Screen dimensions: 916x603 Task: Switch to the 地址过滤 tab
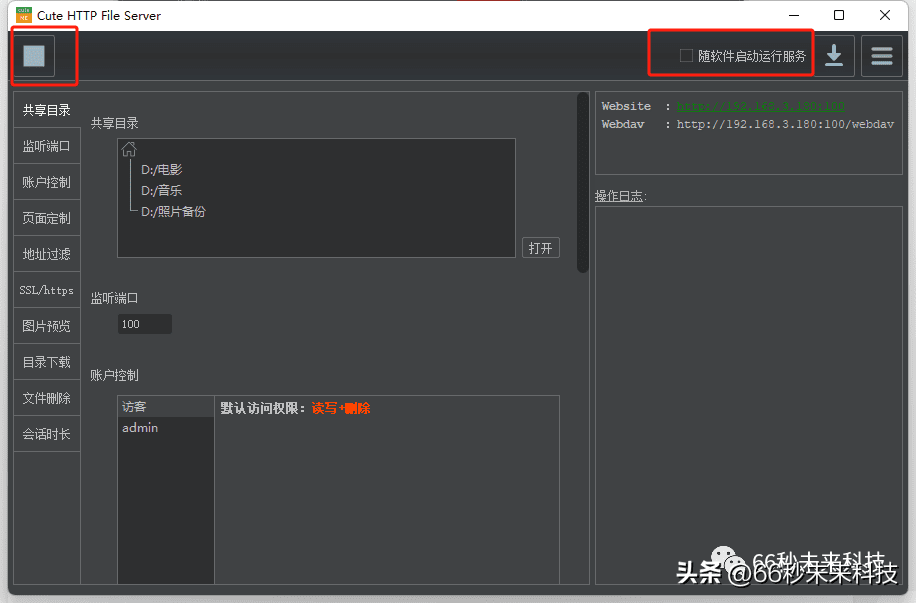pos(46,253)
